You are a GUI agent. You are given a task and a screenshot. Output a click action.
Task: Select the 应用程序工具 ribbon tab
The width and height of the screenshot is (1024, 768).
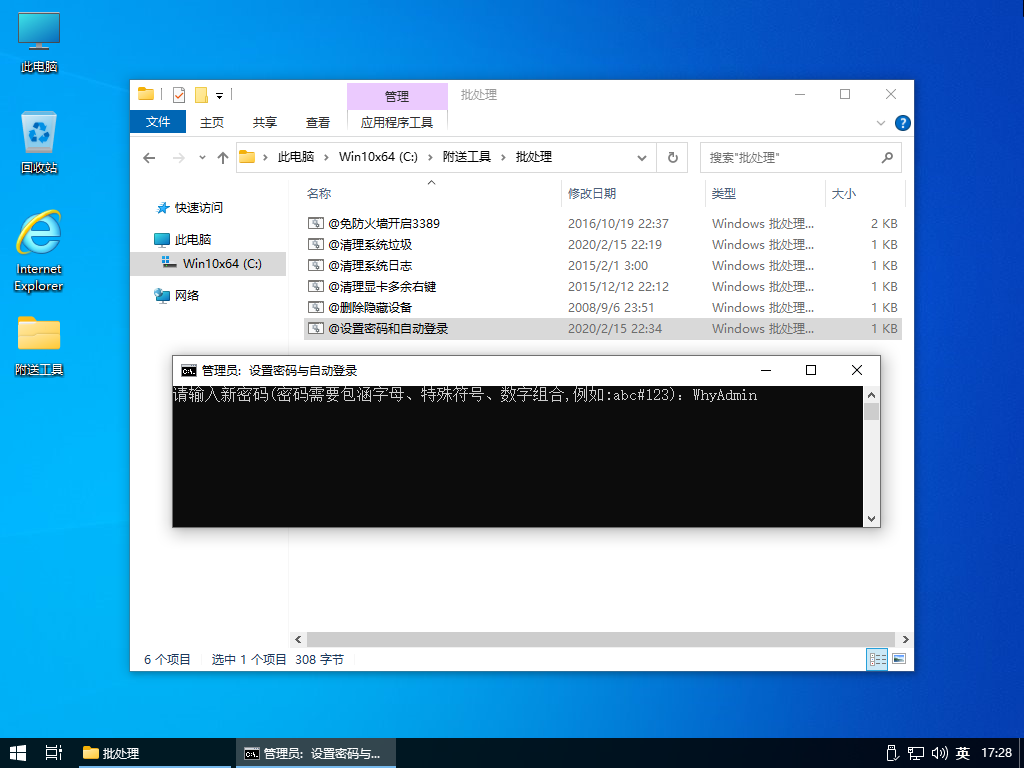pyautogui.click(x=397, y=122)
